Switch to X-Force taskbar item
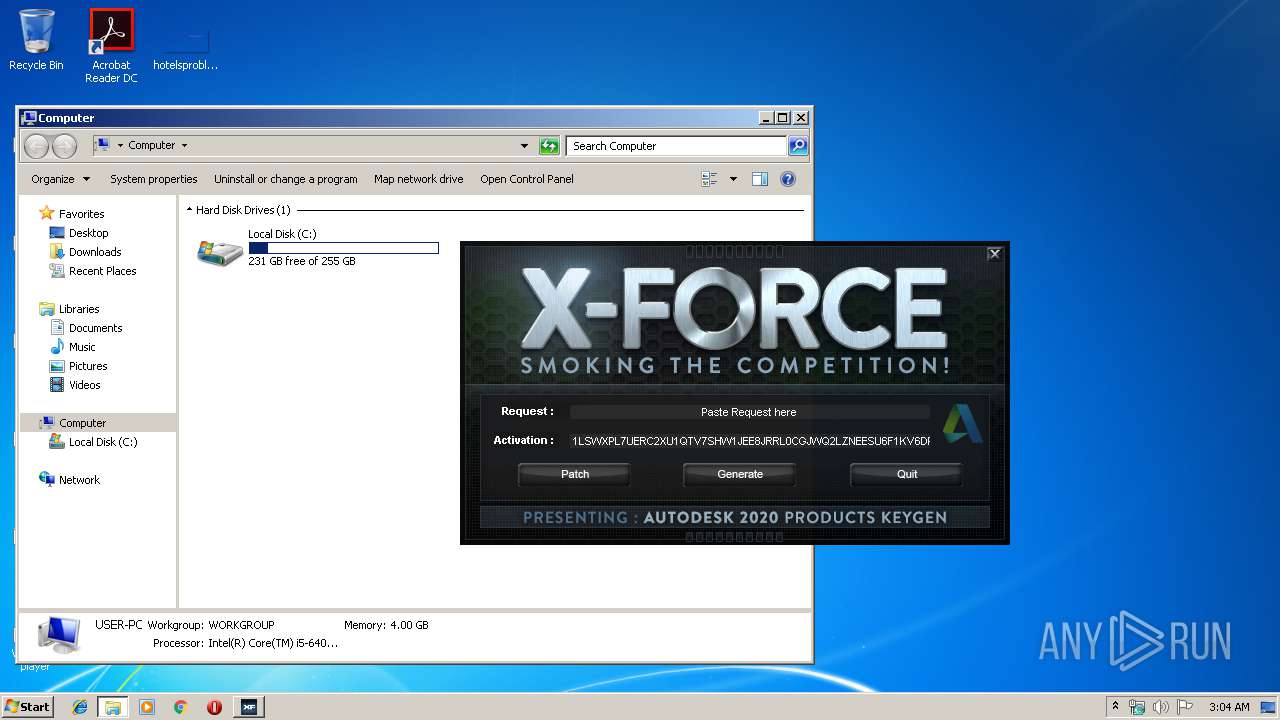Image resolution: width=1280 pixels, height=720 pixels. [248, 707]
